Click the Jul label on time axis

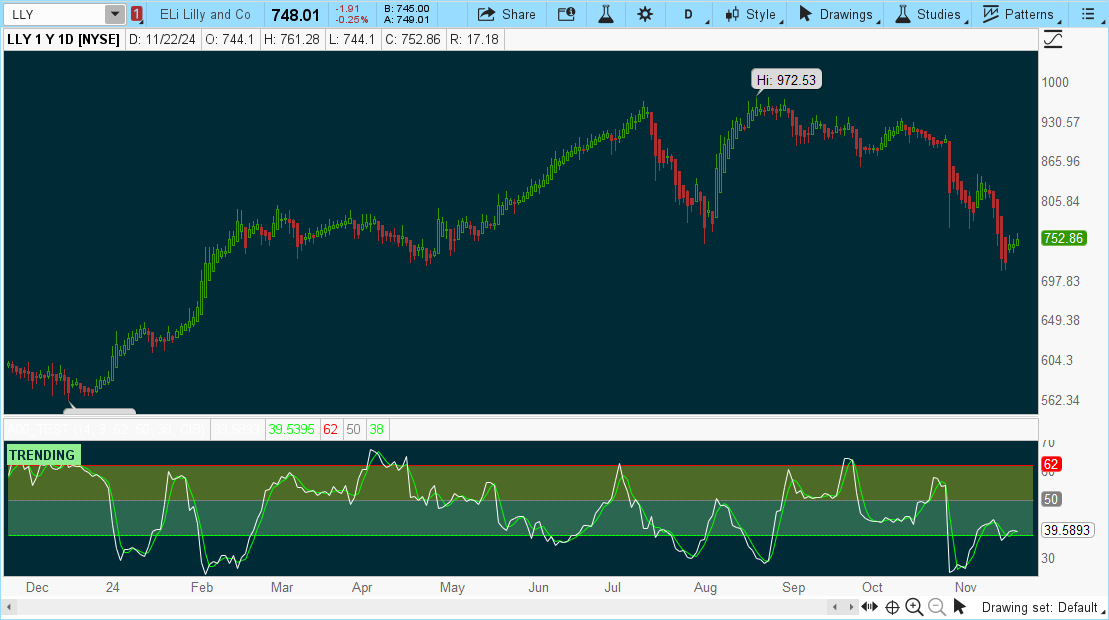612,587
